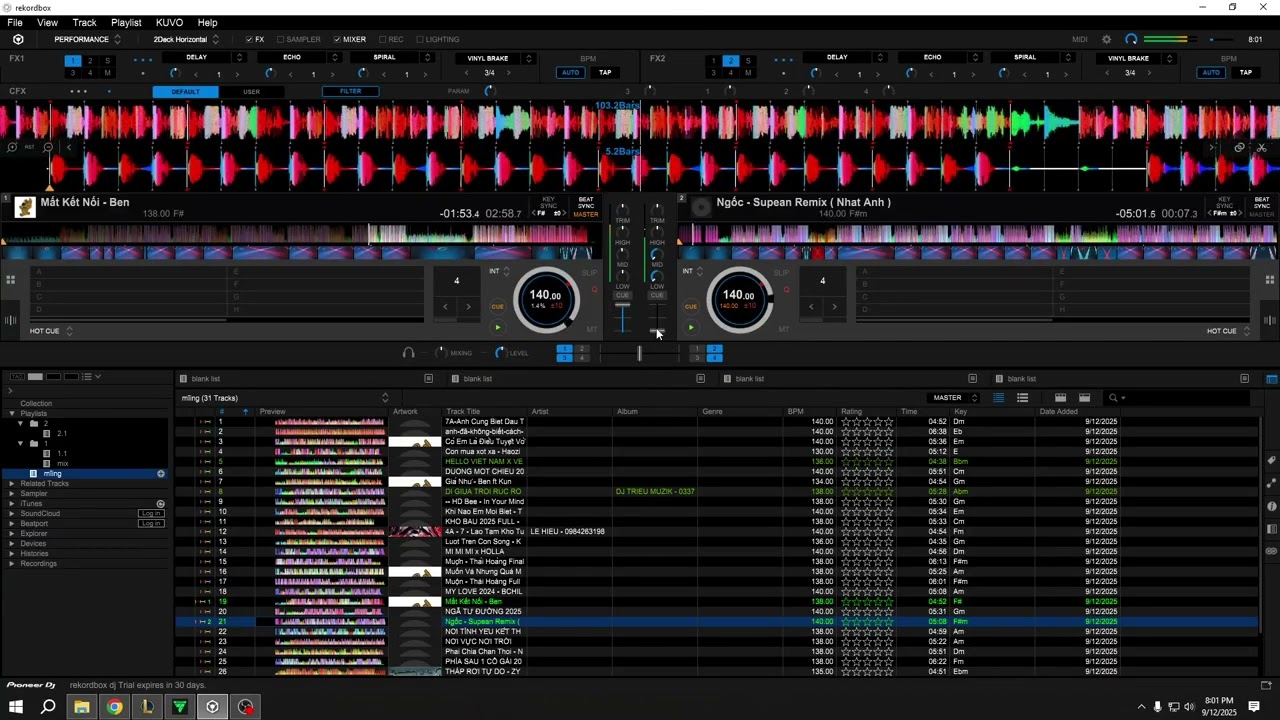Enable the LIGHTING checkbox

pyautogui.click(x=420, y=40)
